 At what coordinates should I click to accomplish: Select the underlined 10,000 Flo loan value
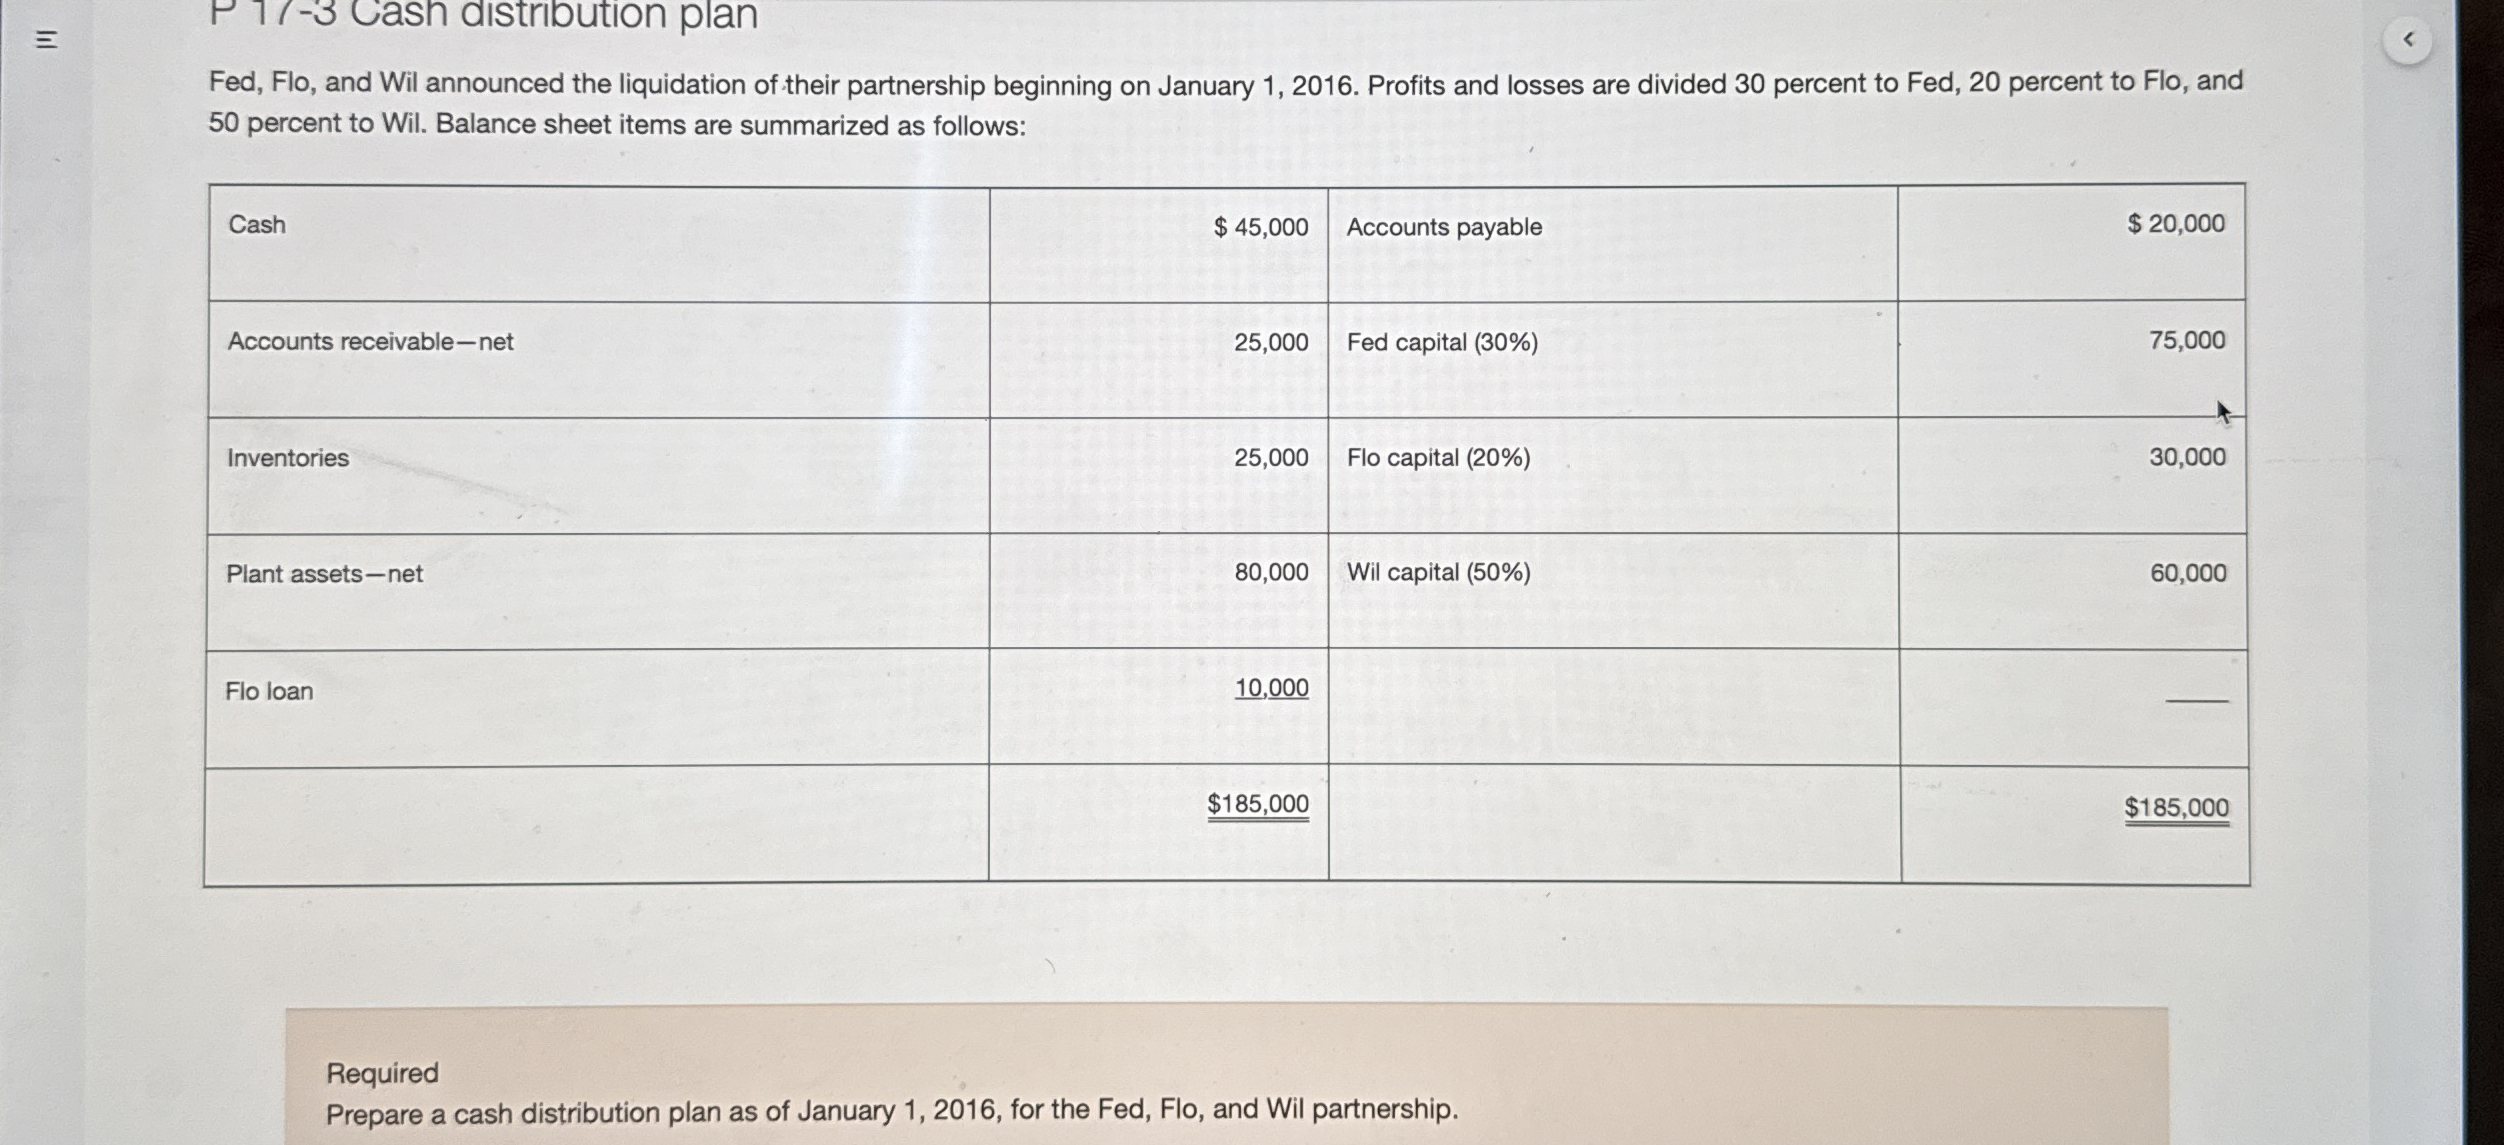[x=1272, y=688]
